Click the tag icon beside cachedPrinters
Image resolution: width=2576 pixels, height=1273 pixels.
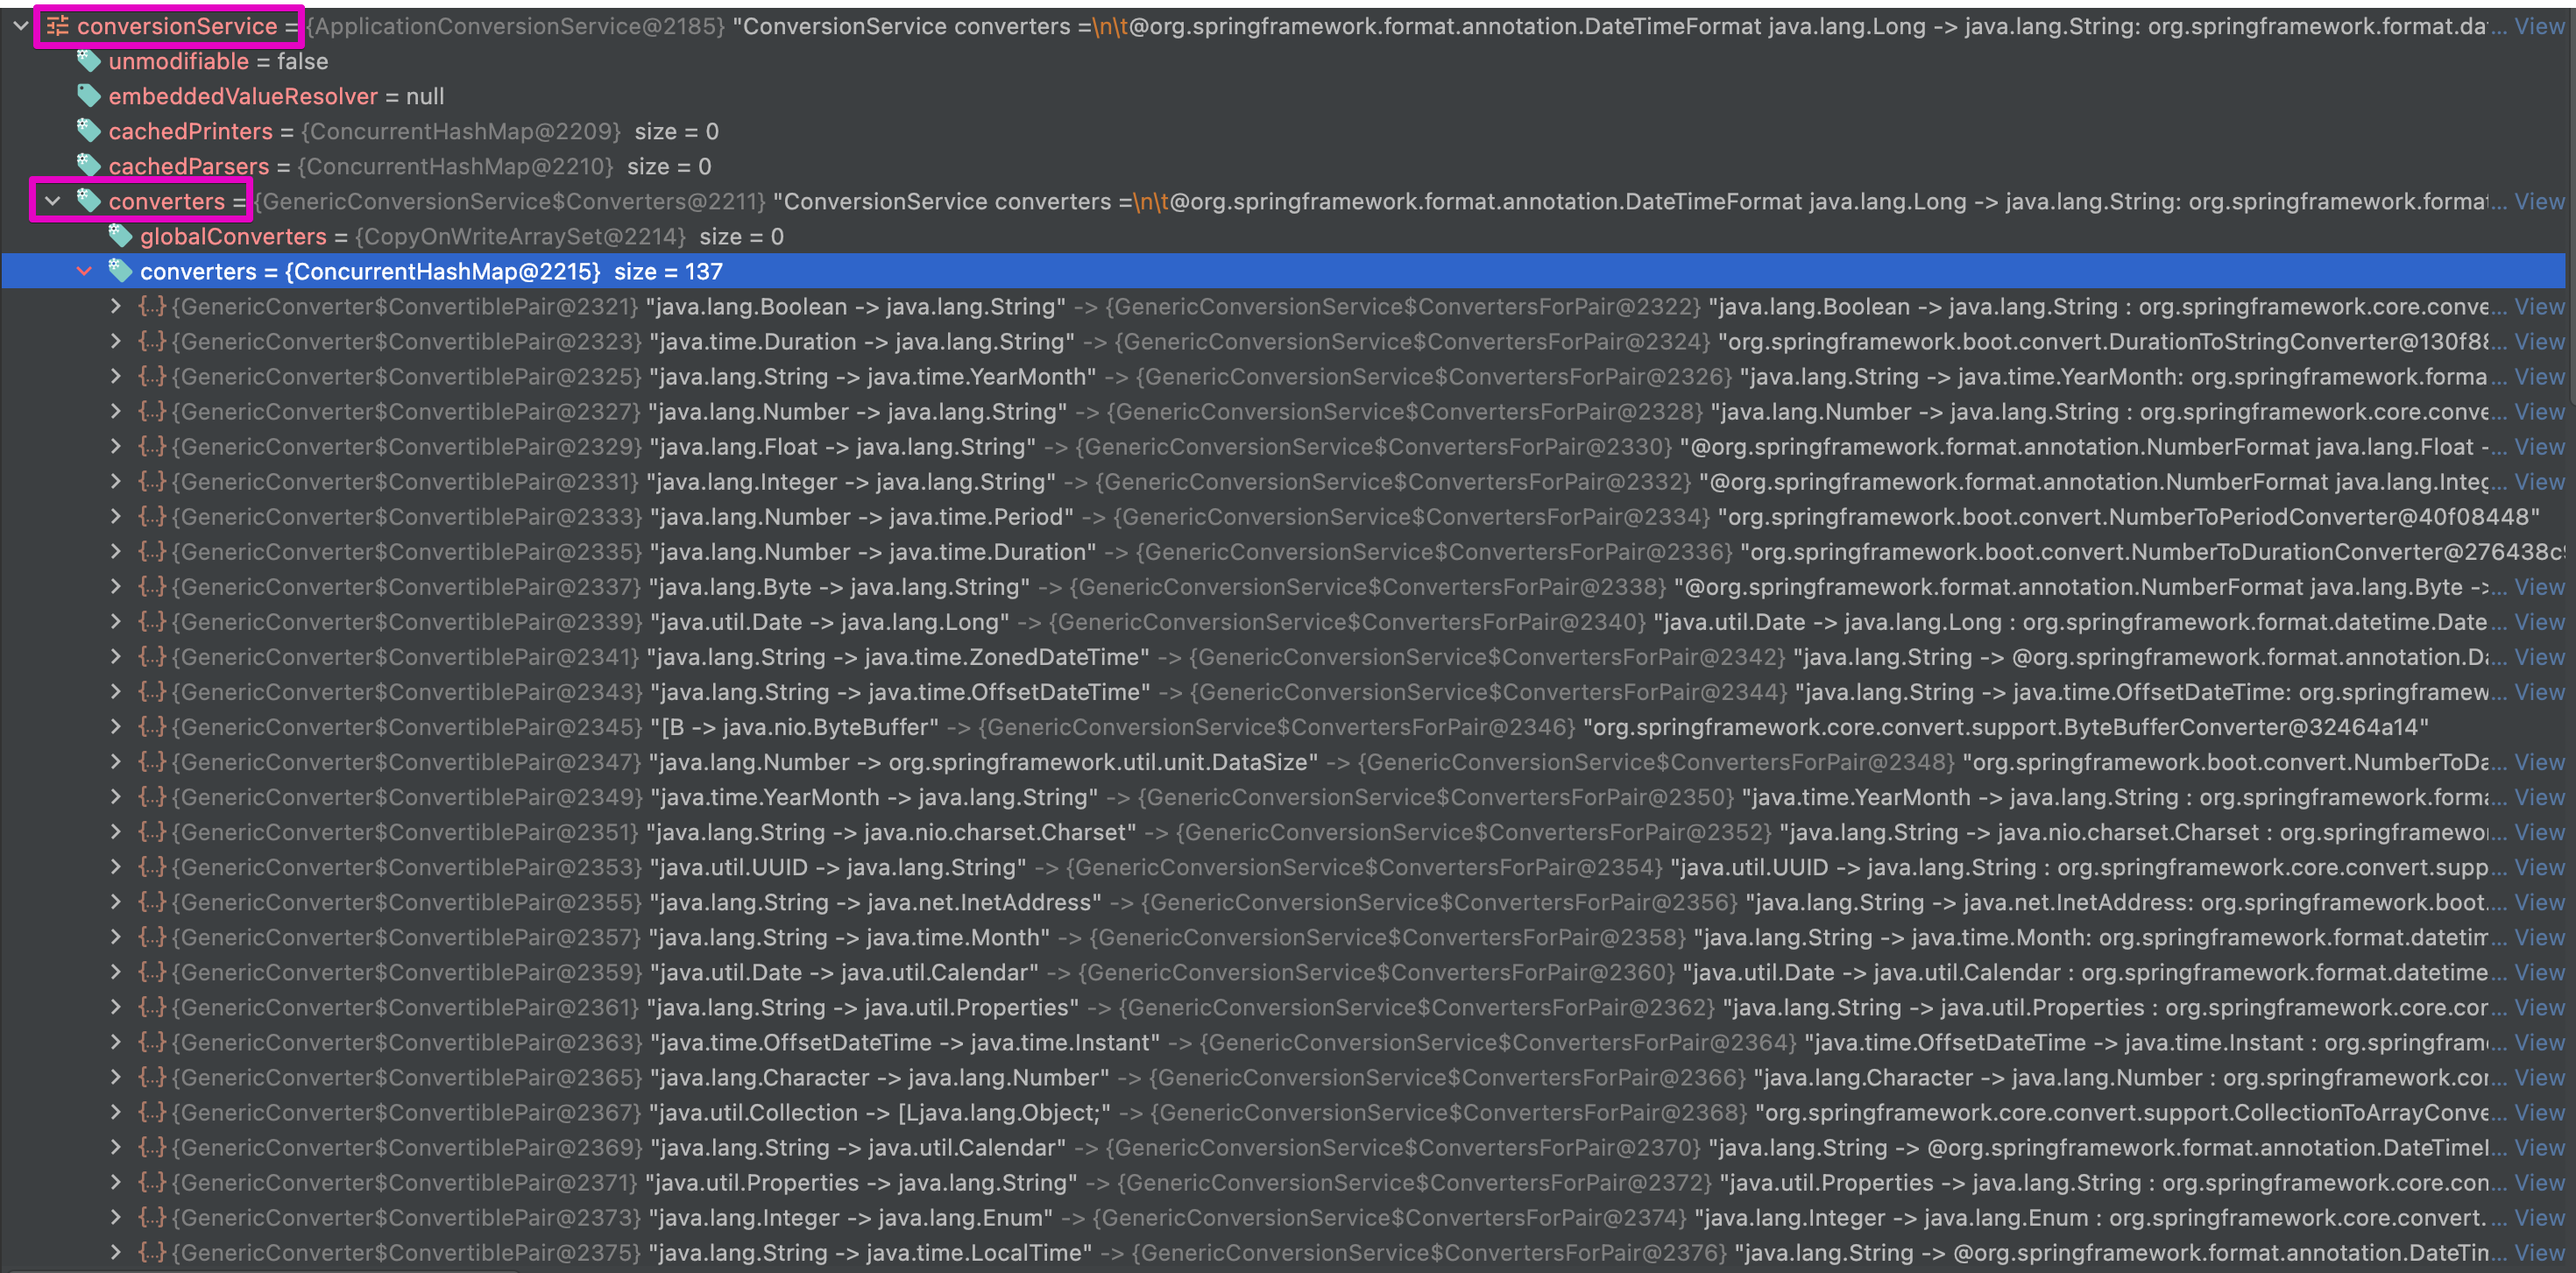[x=89, y=131]
